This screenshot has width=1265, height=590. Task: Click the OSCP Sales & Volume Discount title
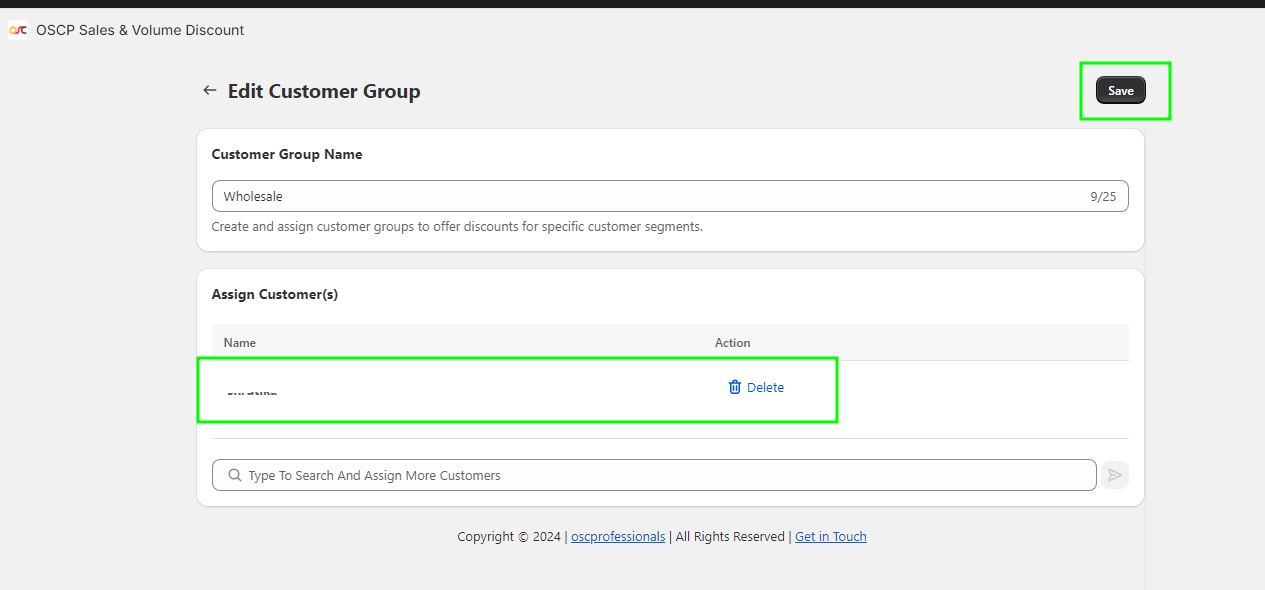pos(140,30)
